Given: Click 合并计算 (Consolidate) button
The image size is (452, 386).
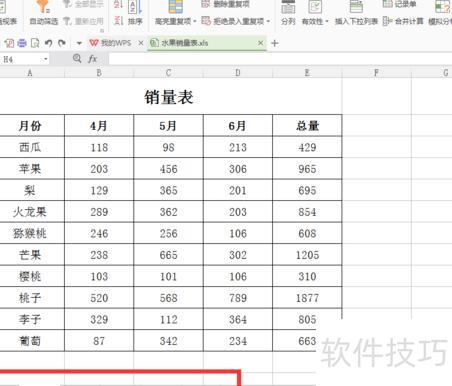Looking at the screenshot, I should pyautogui.click(x=403, y=21).
